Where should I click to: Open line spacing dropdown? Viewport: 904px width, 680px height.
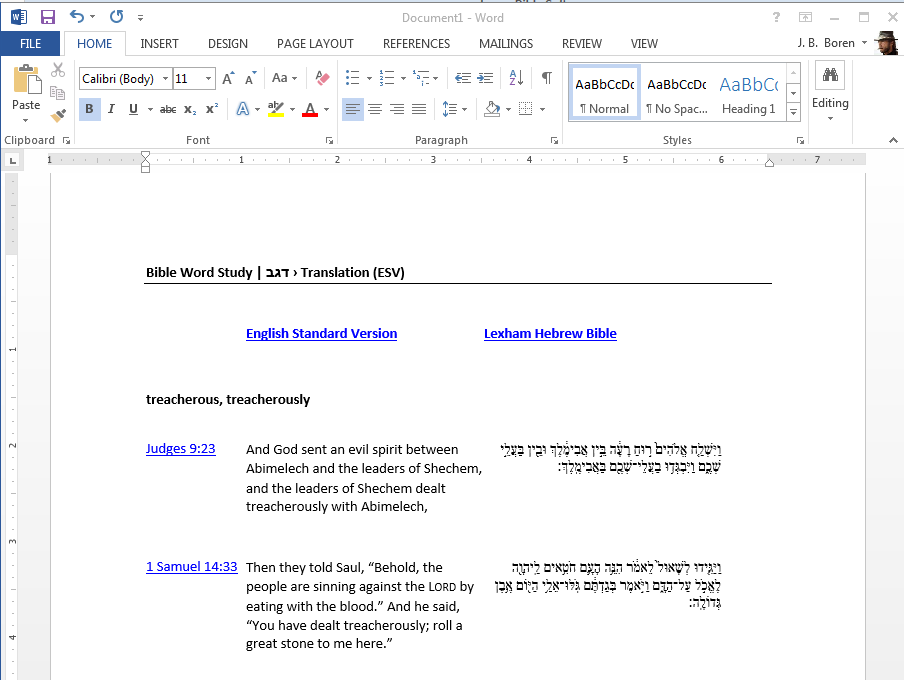[x=454, y=109]
